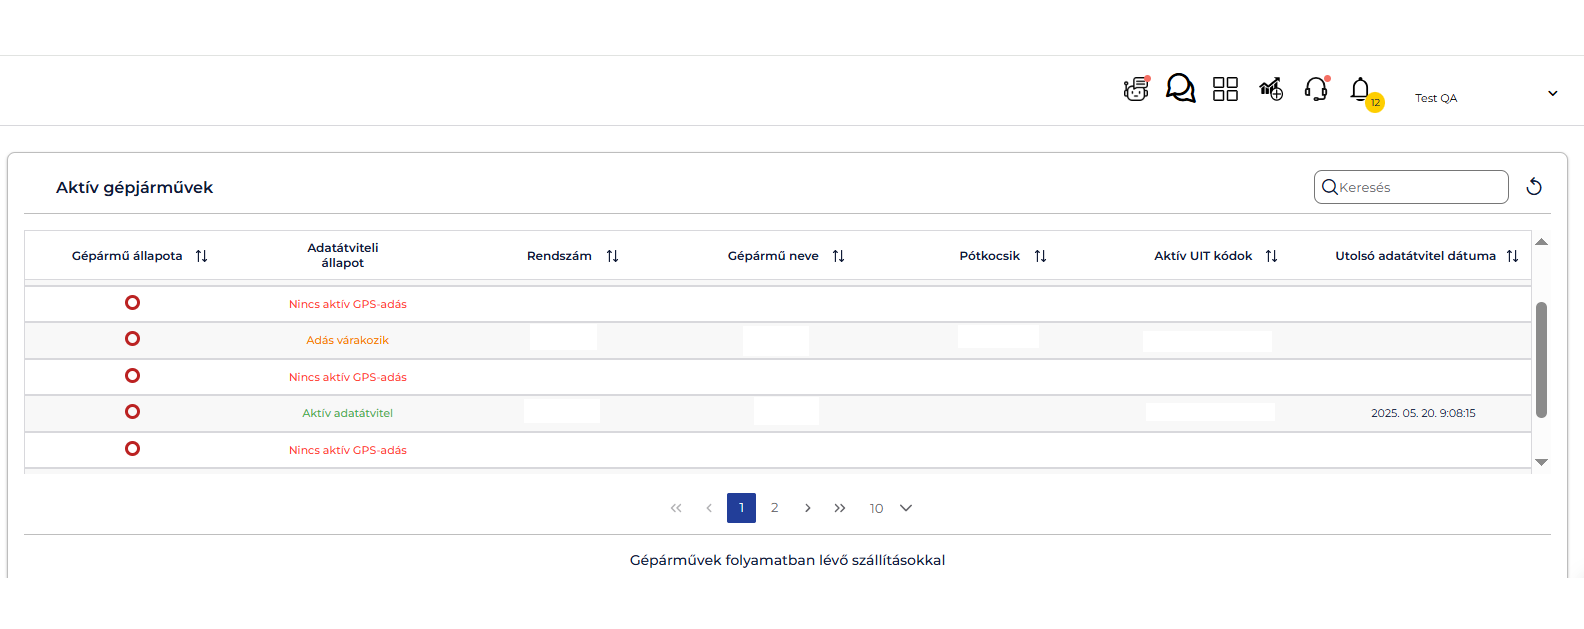
Task: Open the rows-per-page dropdown showing 10
Action: click(890, 508)
